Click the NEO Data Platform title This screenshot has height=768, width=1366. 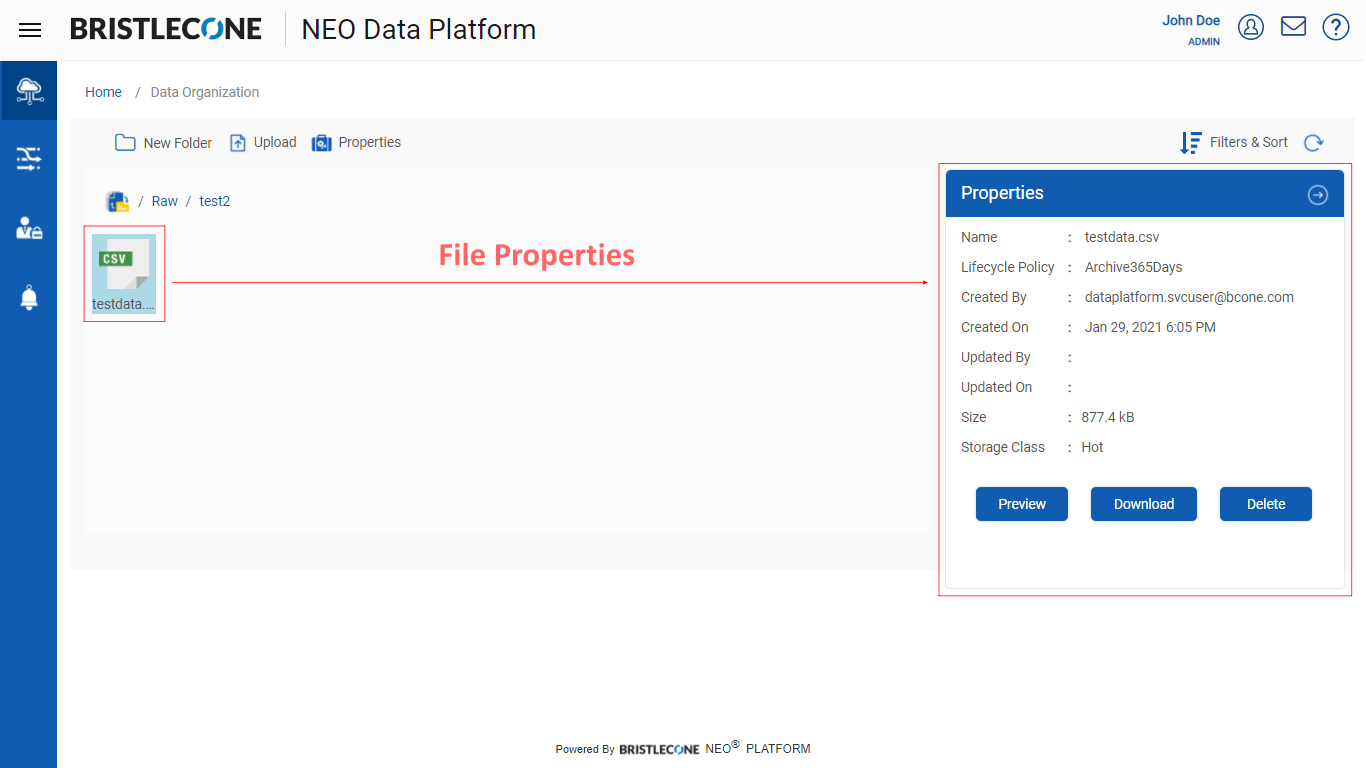point(419,30)
